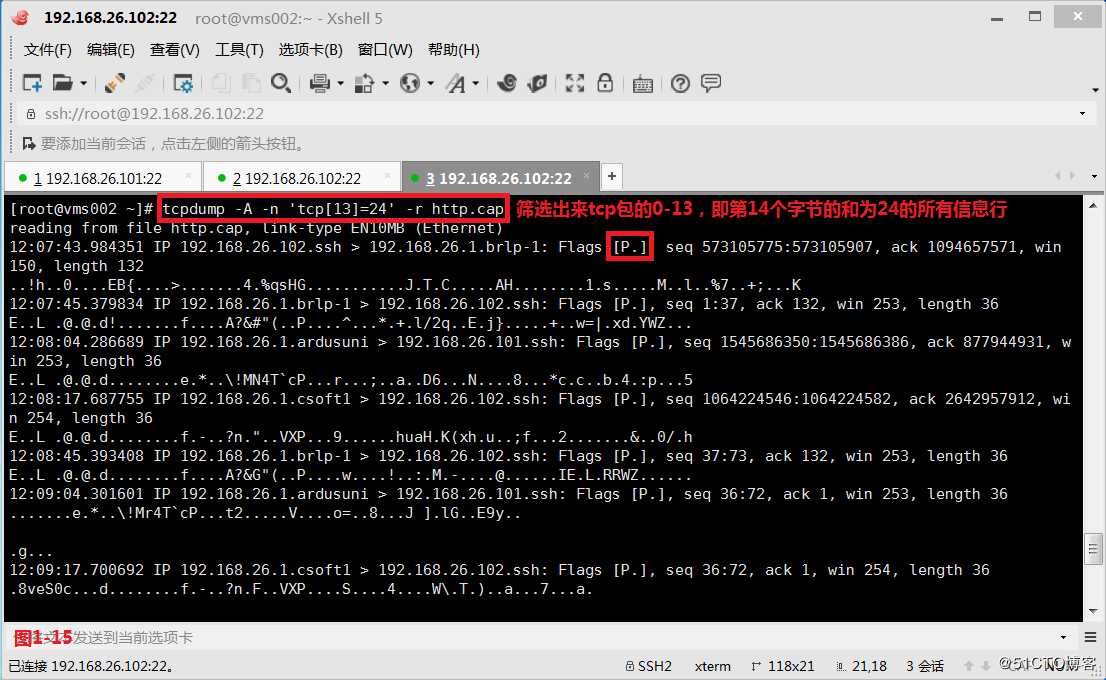Screen dimensions: 1106x680
Task: Open the session Properties gear icon
Action: click(183, 83)
